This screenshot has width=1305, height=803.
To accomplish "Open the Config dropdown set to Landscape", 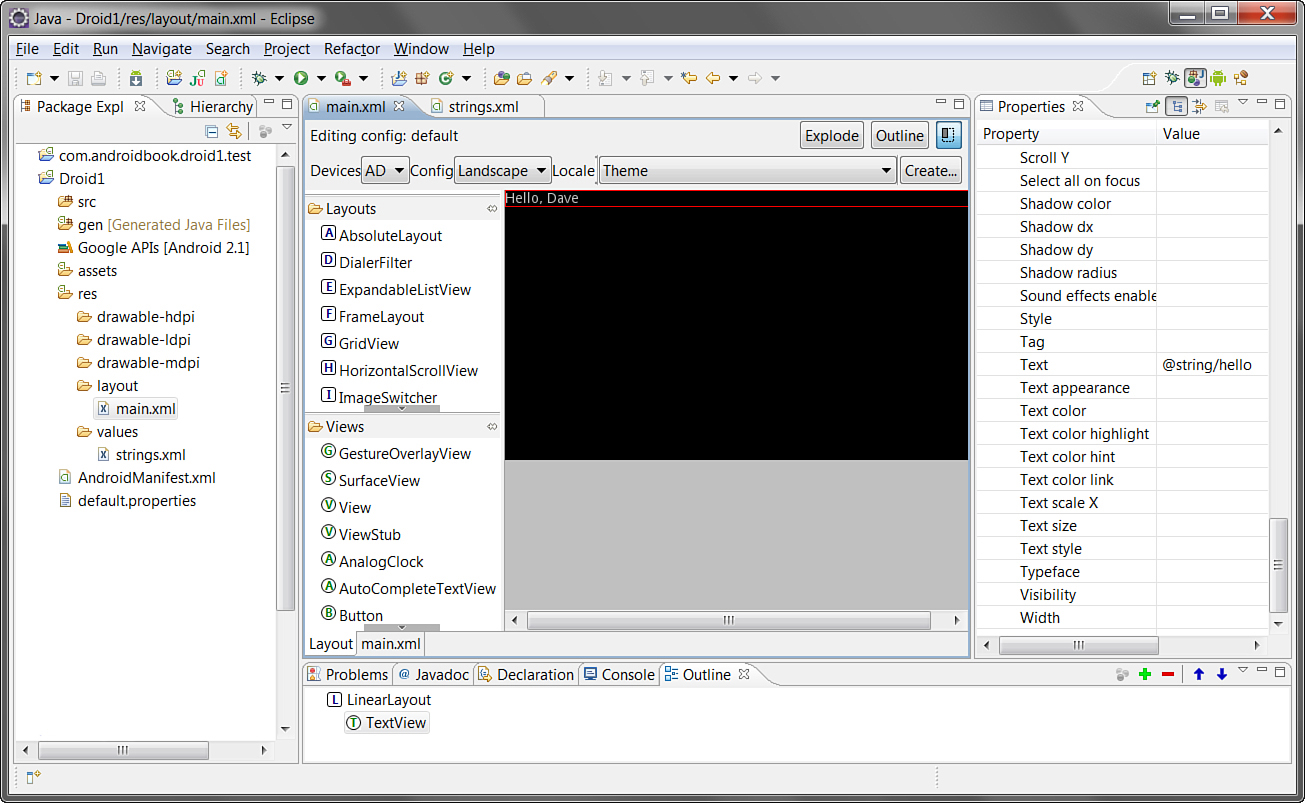I will coord(502,171).
